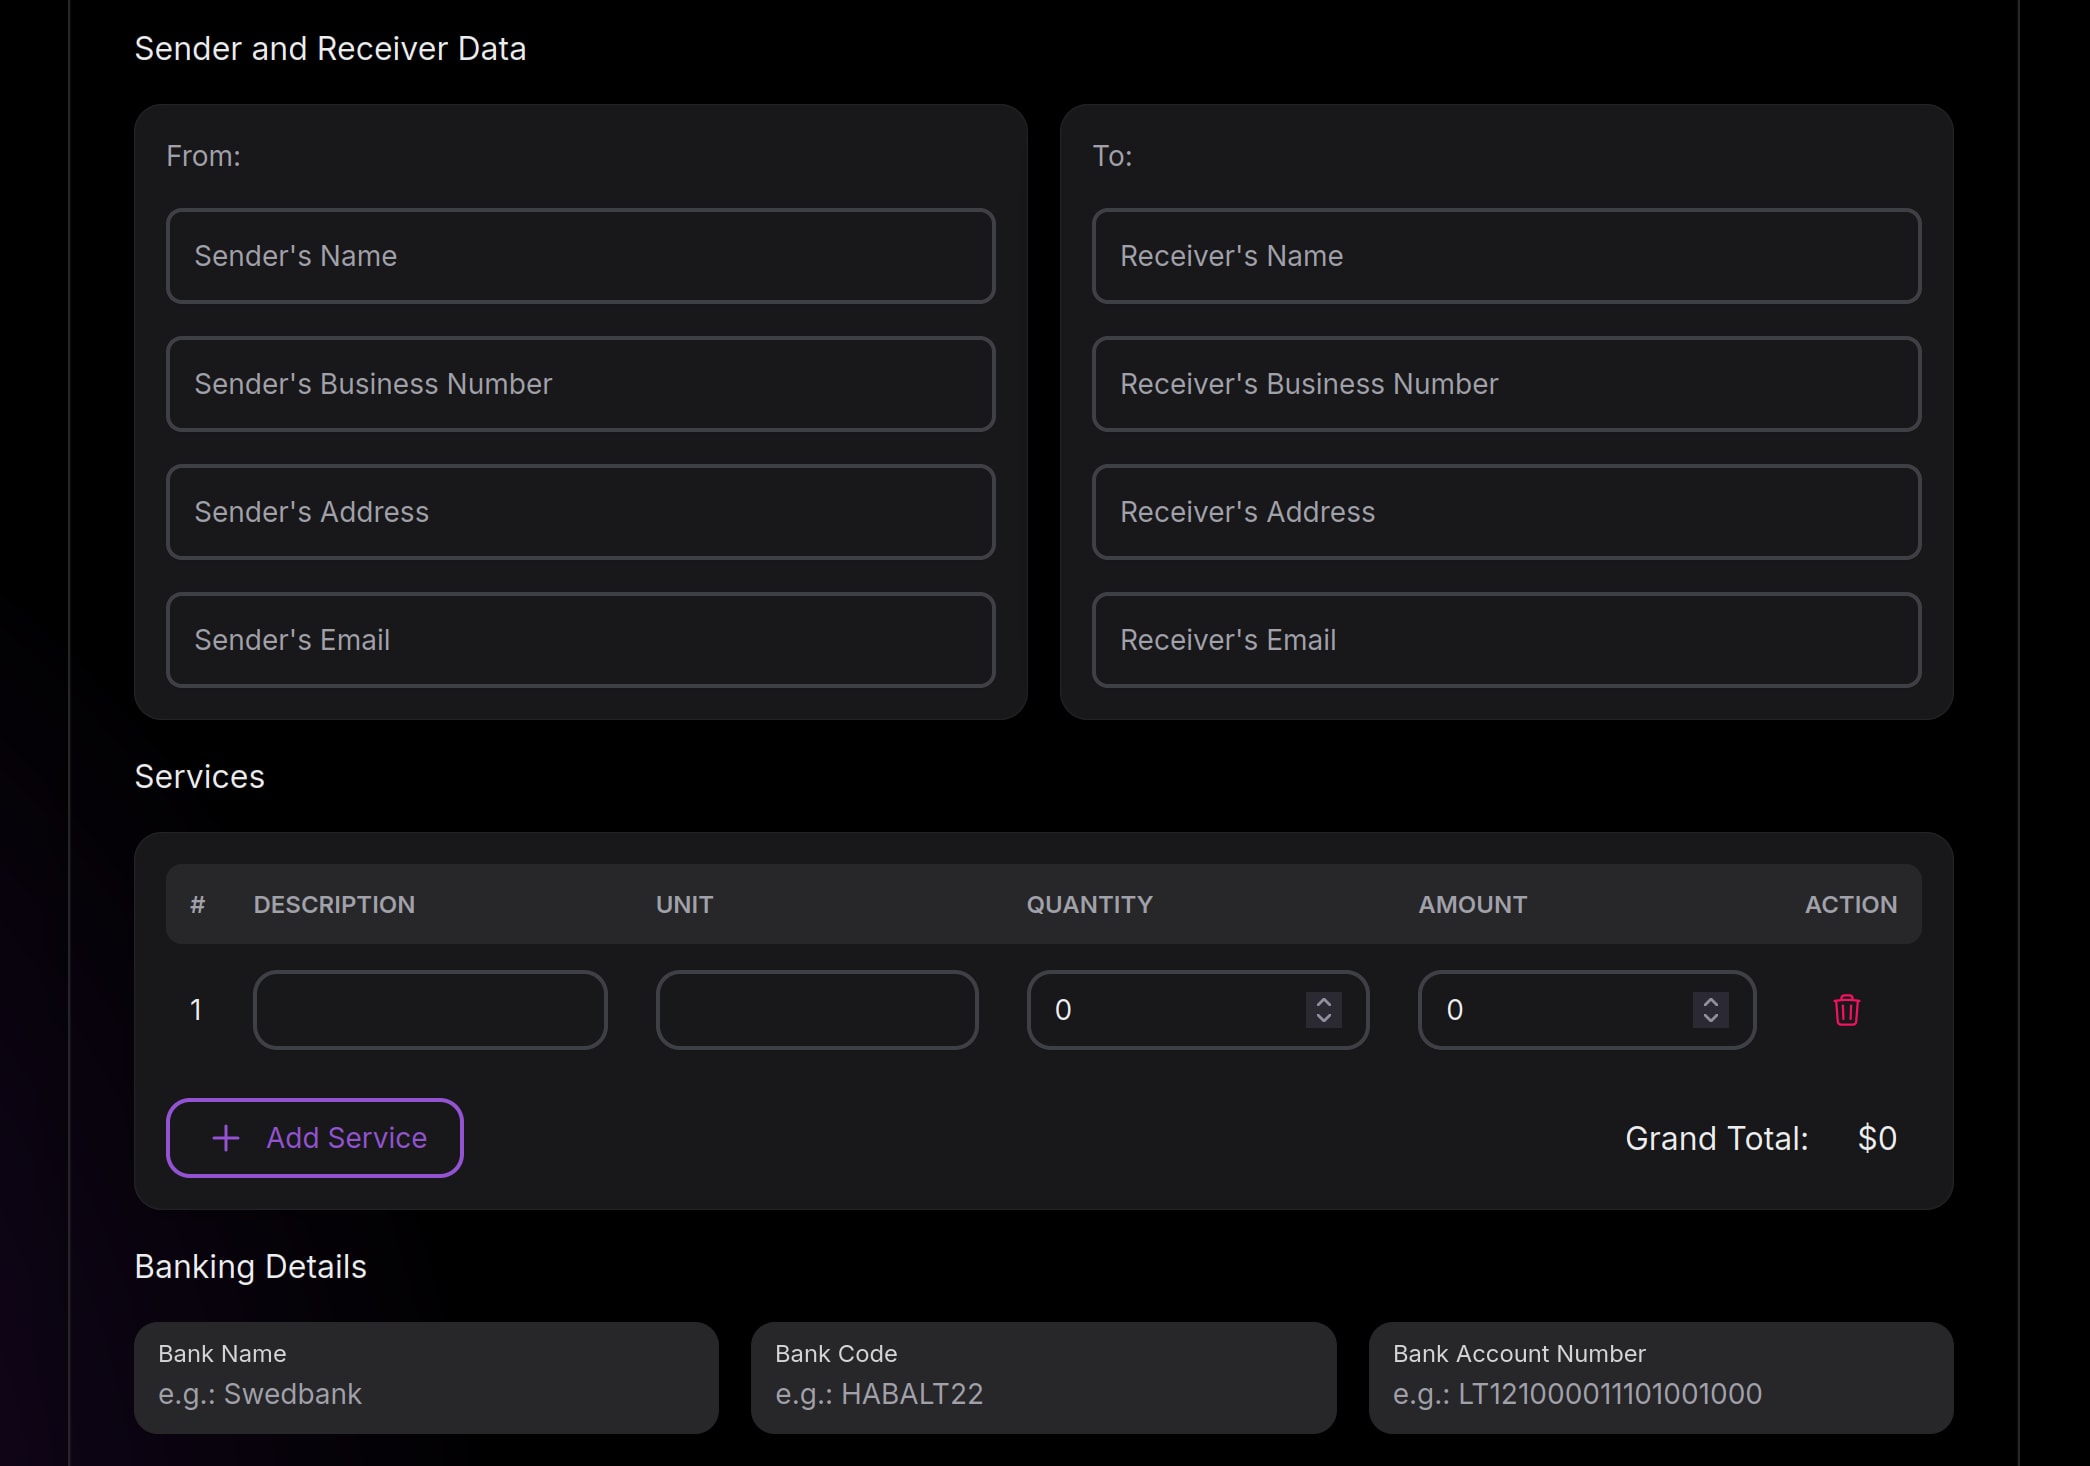
Task: Click the Receiver's Business Number field
Action: 1506,384
